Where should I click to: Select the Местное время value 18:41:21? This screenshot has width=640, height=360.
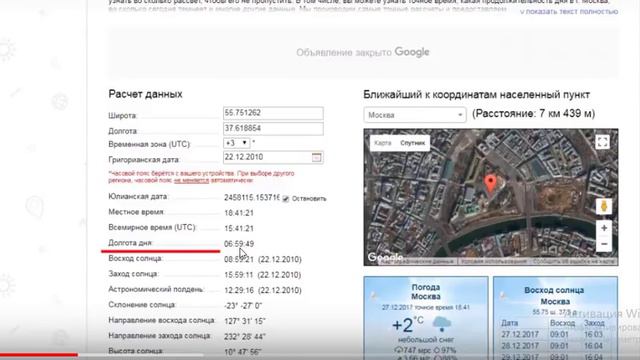click(239, 213)
